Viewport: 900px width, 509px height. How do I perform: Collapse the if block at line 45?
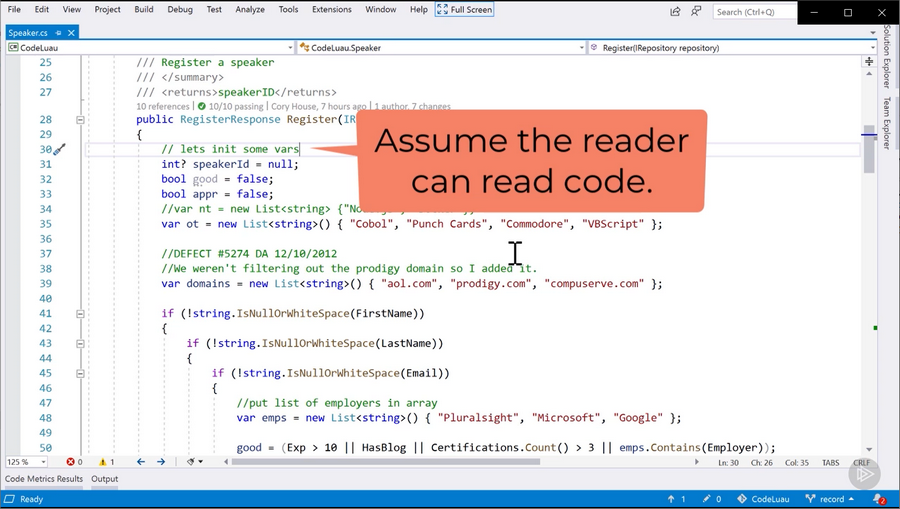80,374
